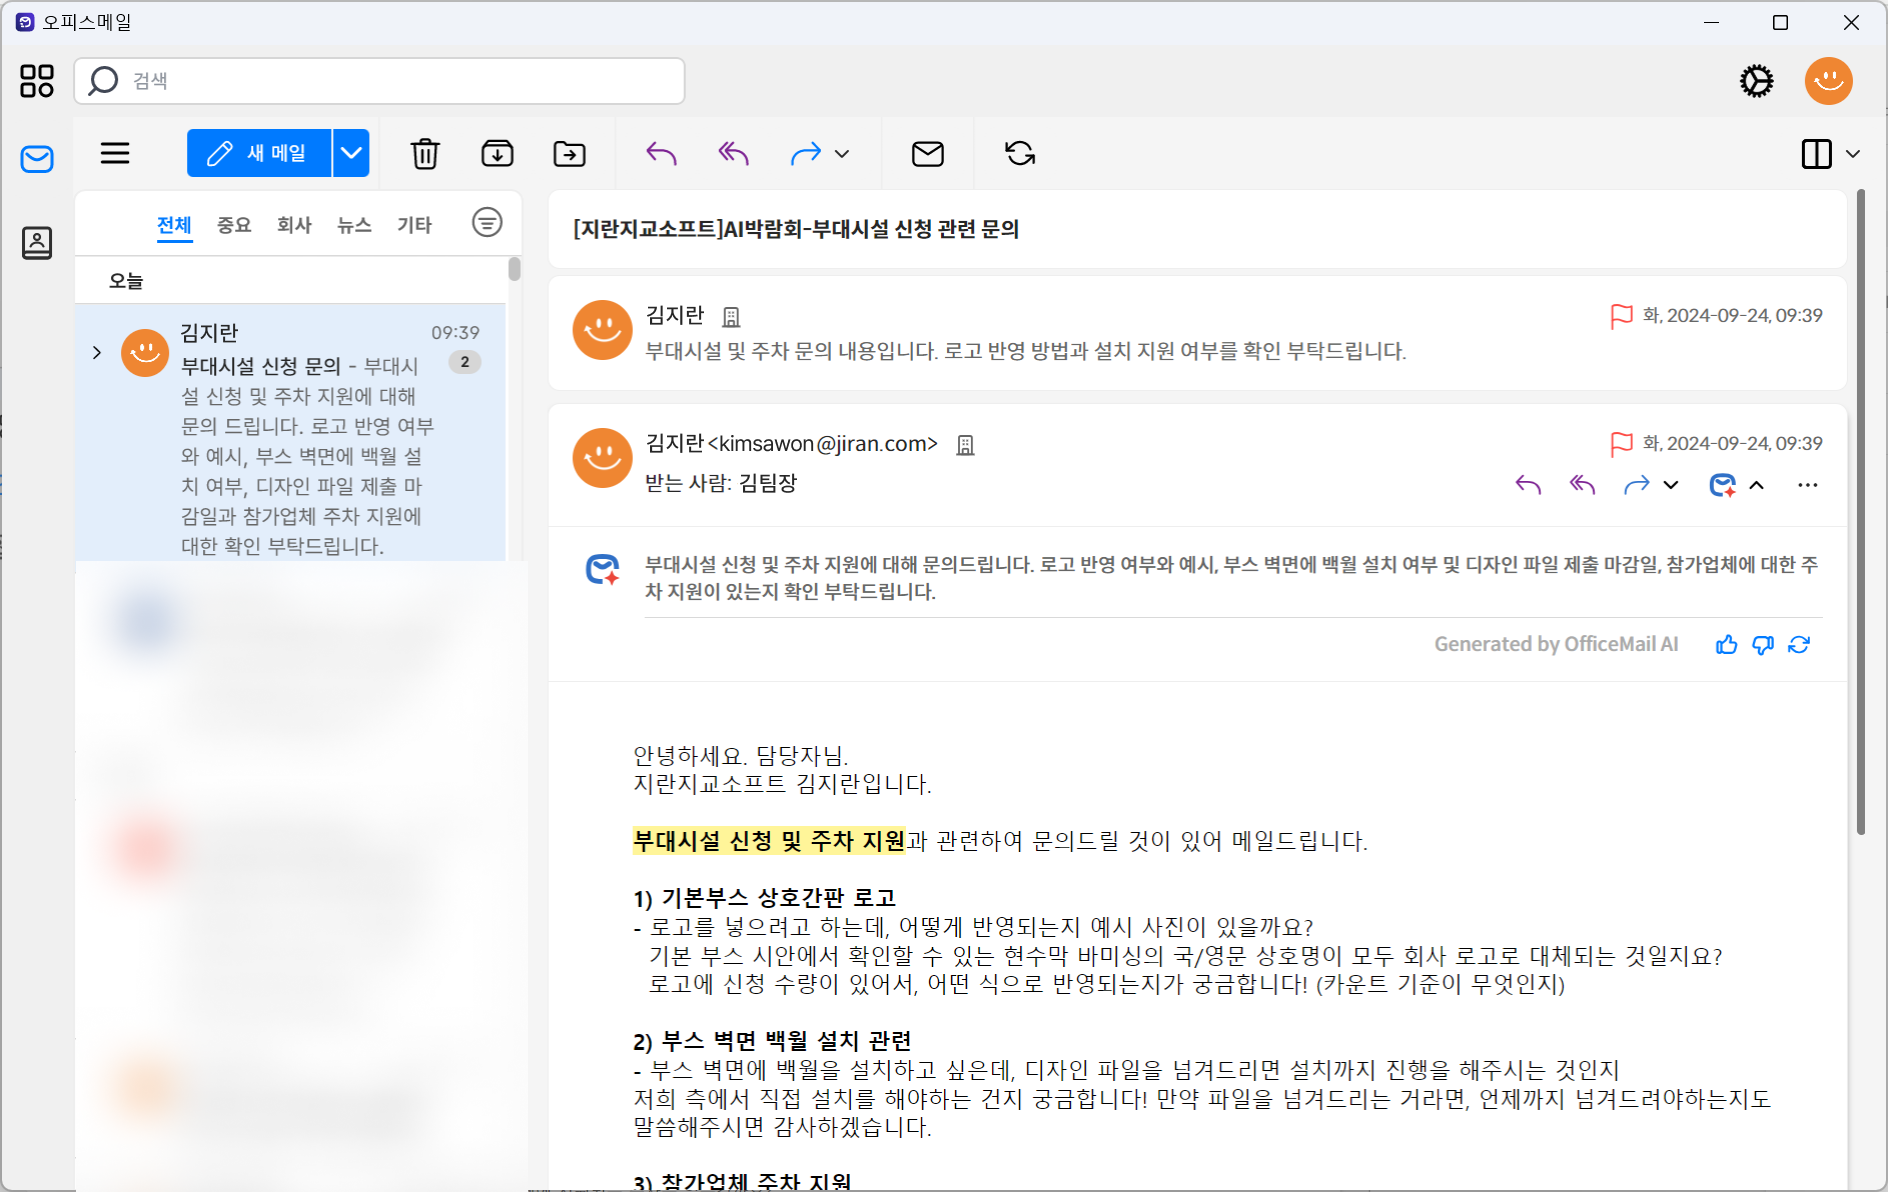Open the 김지란 부대시설 신청 문의 mail

[291, 432]
